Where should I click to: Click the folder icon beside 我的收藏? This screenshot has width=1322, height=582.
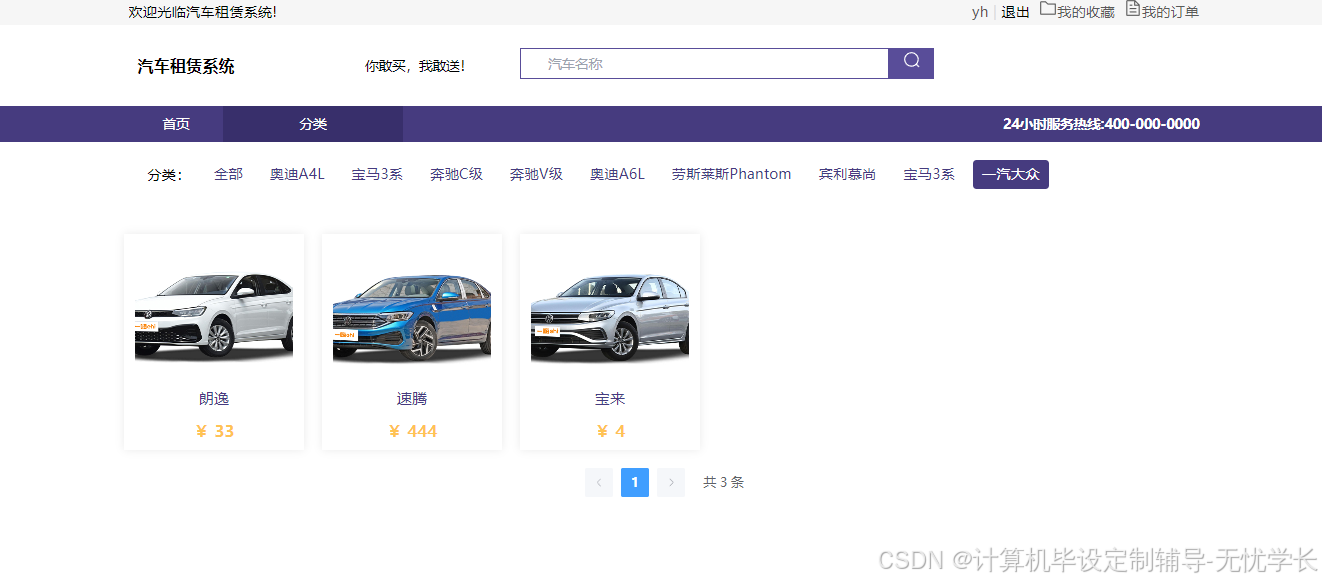[x=1048, y=9]
